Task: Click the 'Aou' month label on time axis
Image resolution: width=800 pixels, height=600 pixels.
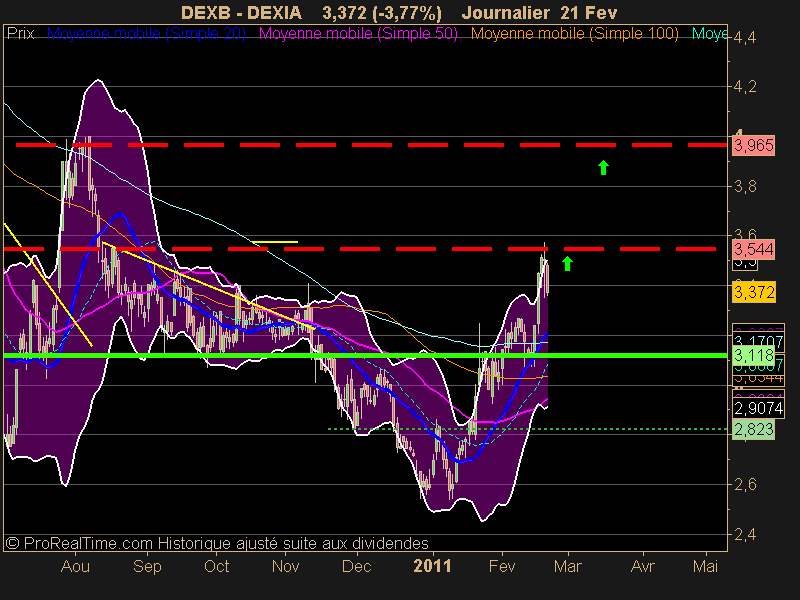Action: tap(75, 566)
